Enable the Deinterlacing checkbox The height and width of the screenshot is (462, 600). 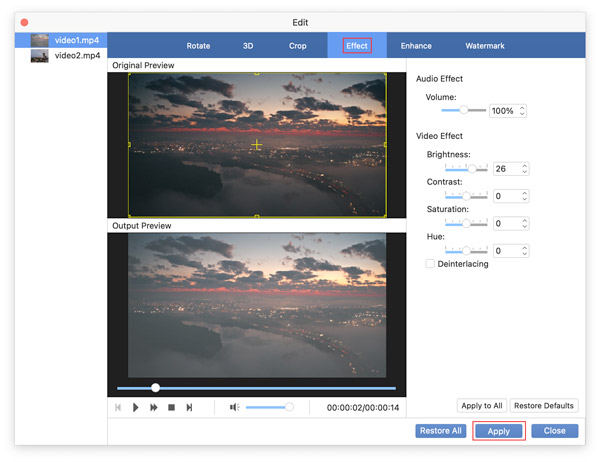430,264
